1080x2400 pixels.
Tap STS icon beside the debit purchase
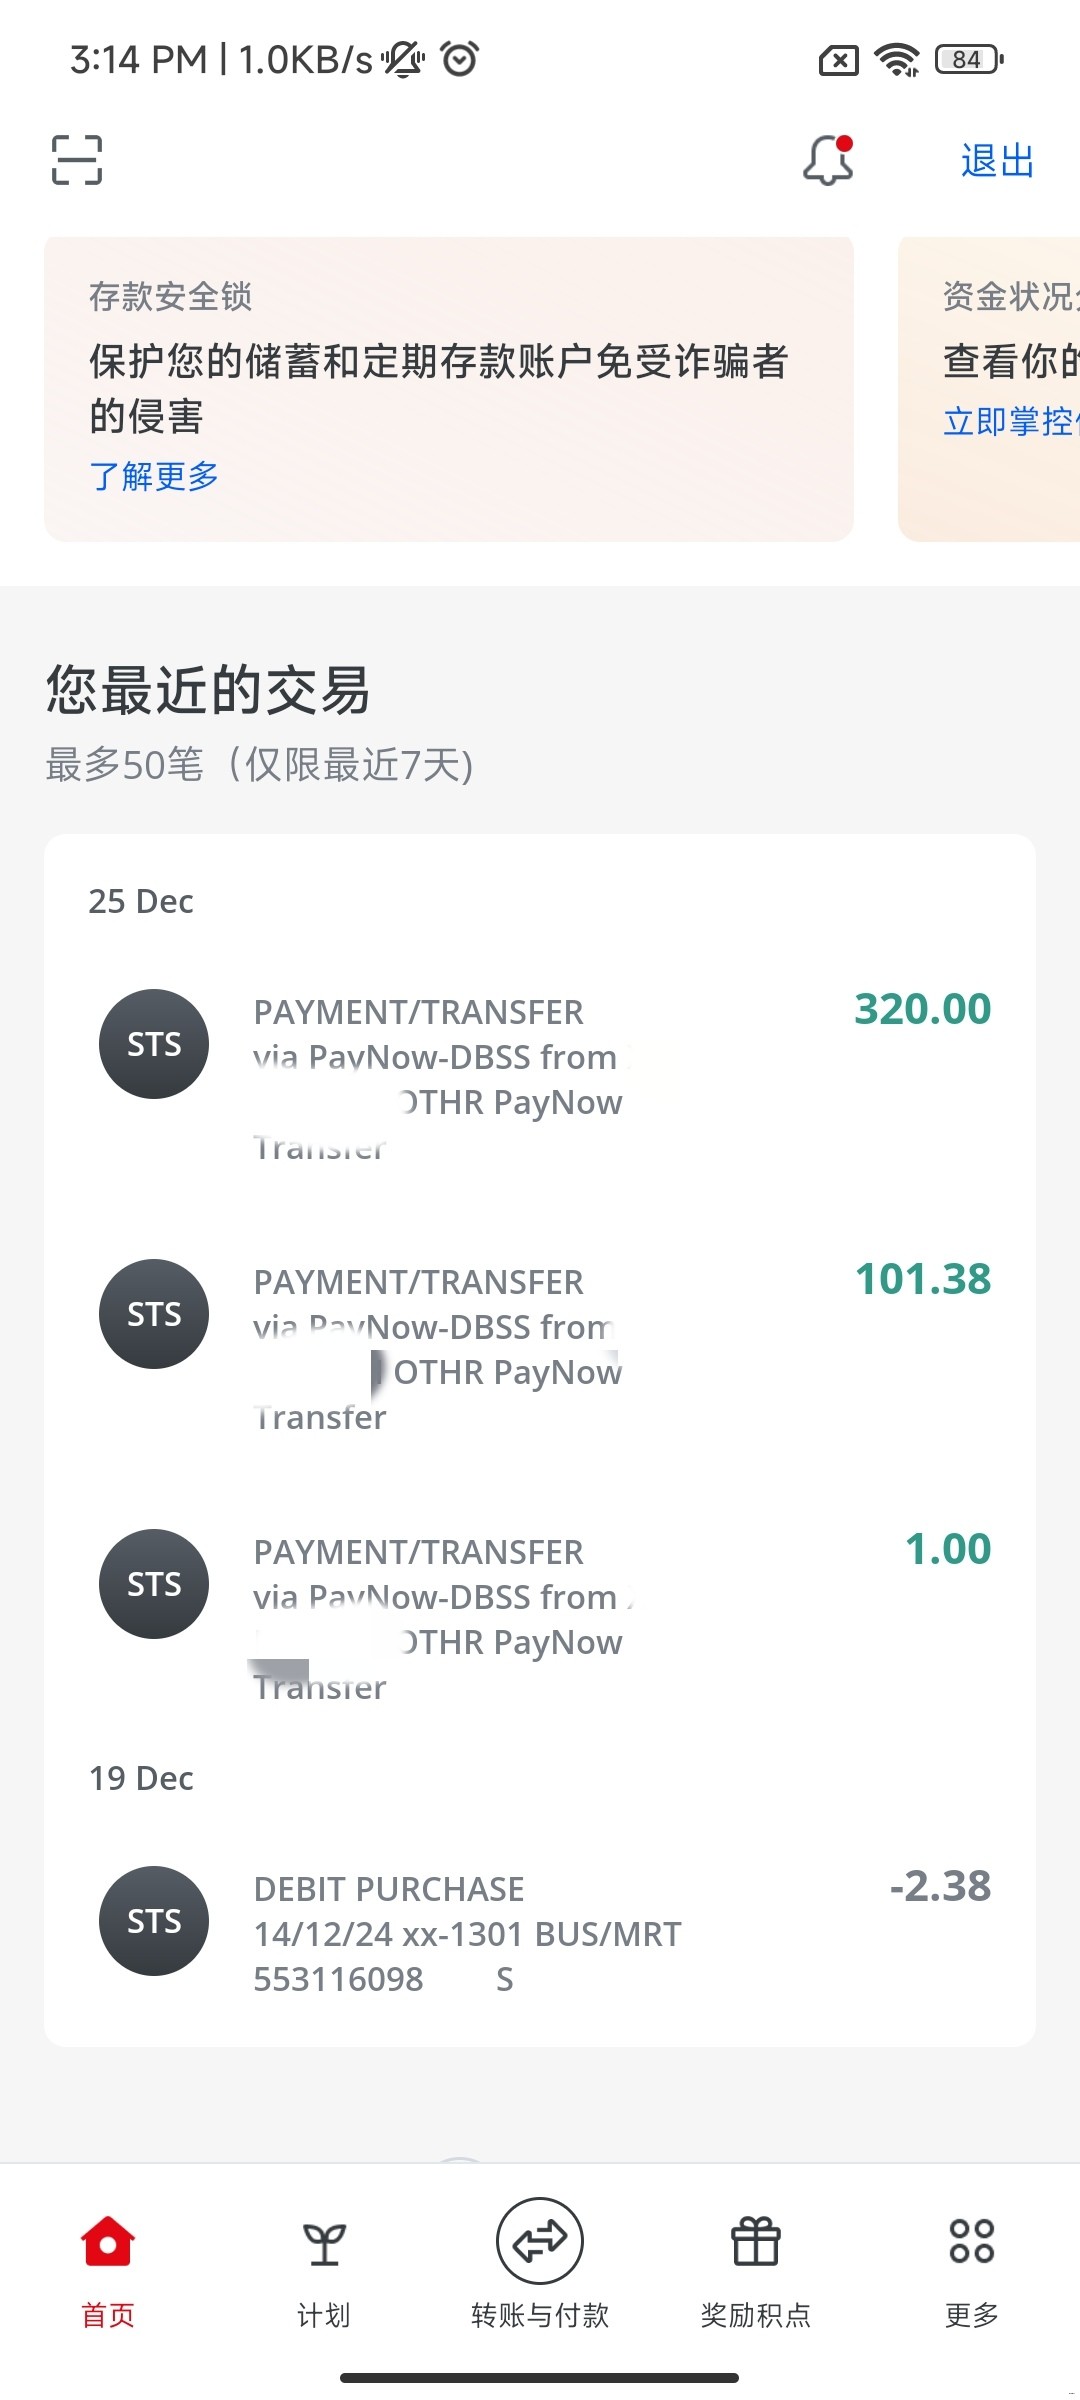point(154,1921)
